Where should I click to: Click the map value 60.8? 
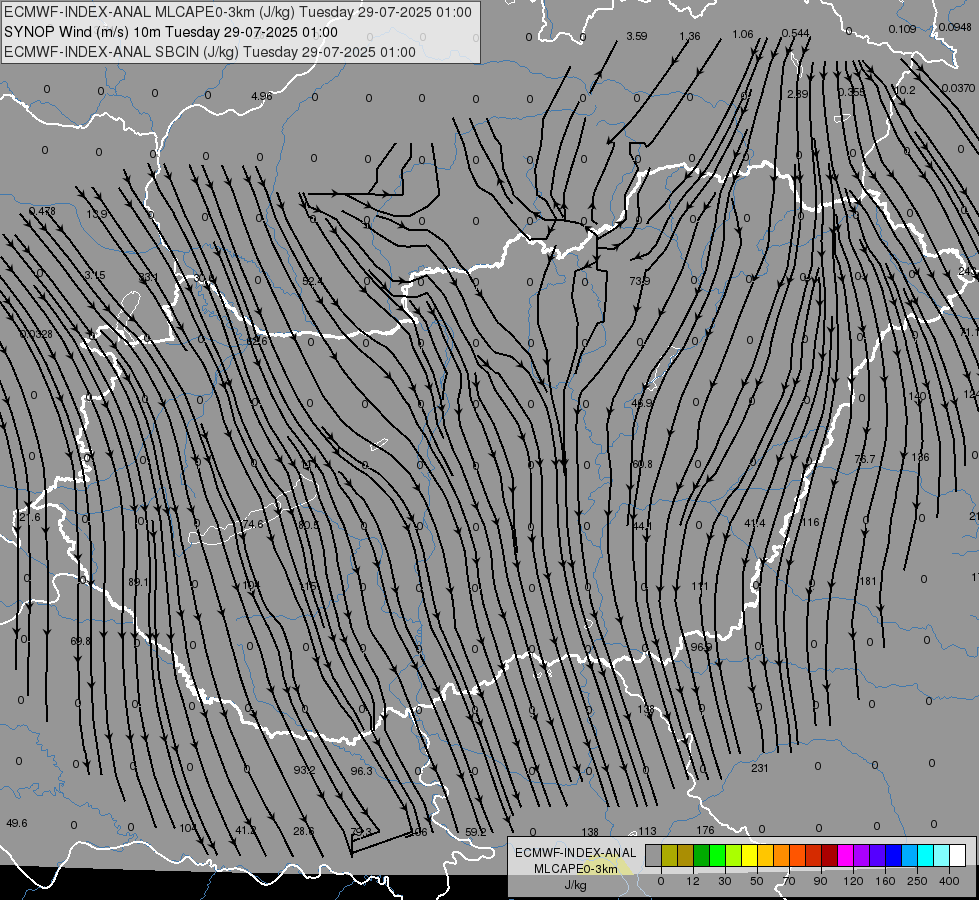pos(642,464)
